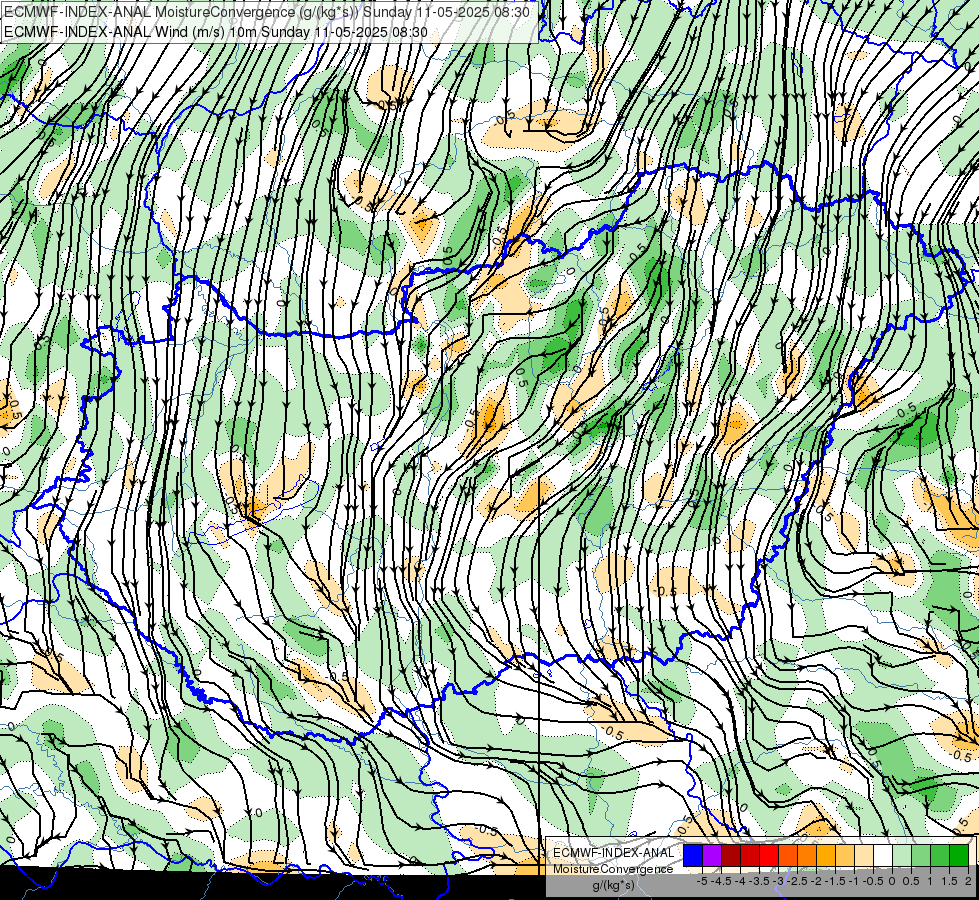Click the ECMWF-INDEX-ANAL label in the legend

click(x=613, y=853)
